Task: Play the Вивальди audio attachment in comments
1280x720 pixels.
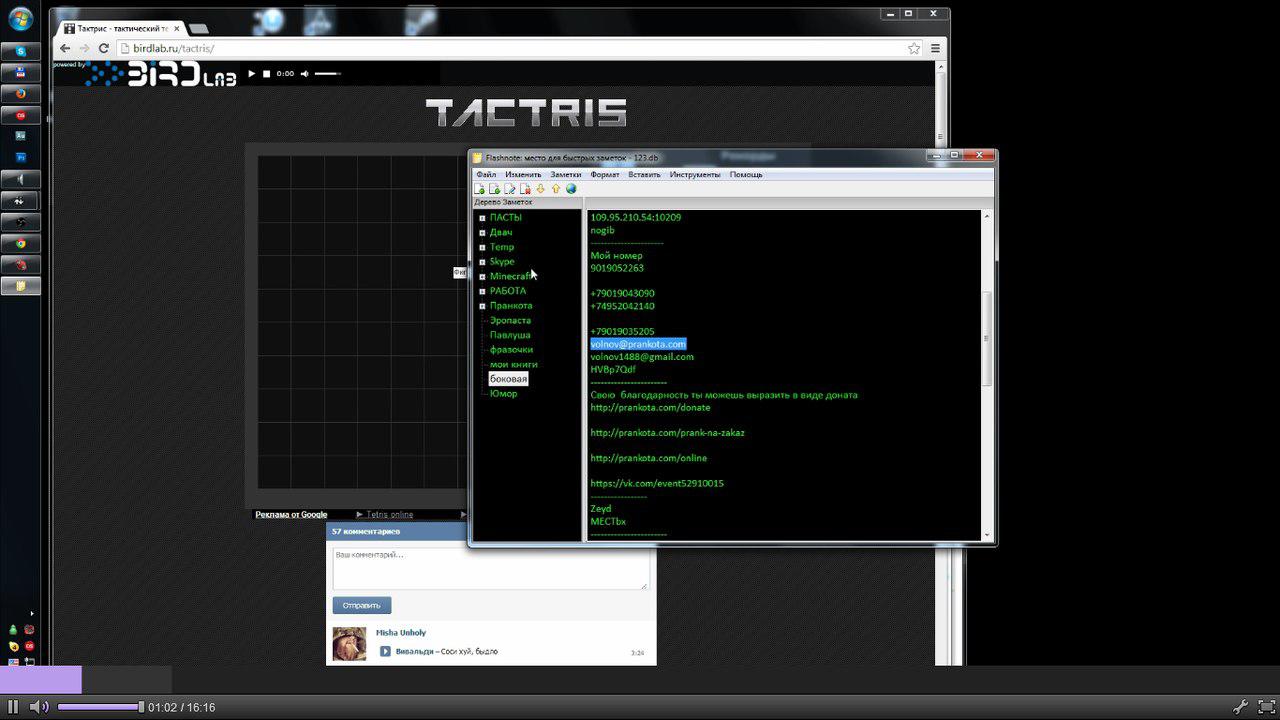Action: 386,652
